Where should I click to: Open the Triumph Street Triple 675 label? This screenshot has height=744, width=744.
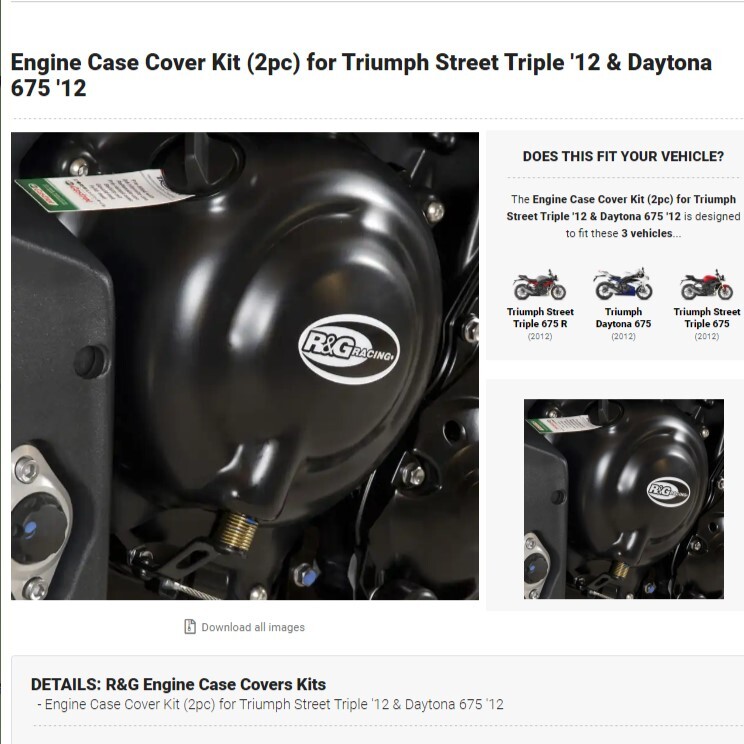[707, 317]
